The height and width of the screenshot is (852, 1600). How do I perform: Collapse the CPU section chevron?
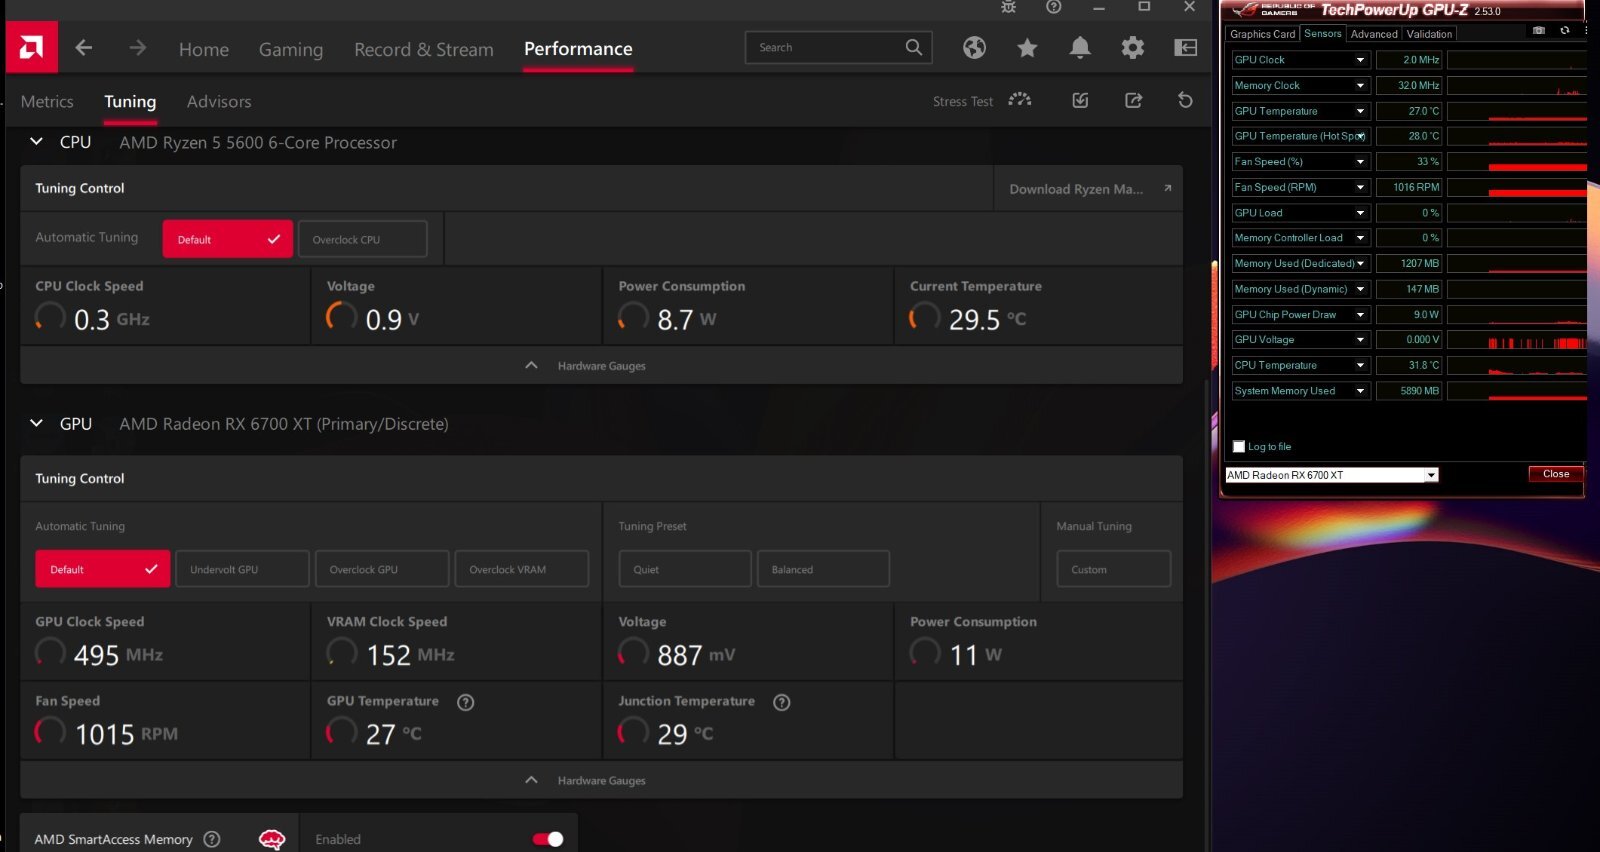pos(36,142)
